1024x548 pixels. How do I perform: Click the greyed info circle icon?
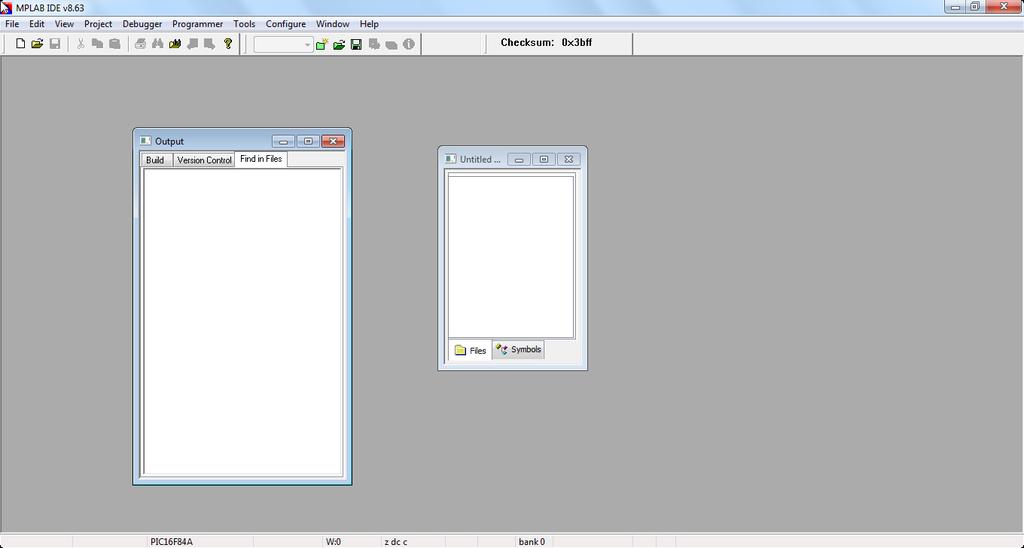click(409, 44)
